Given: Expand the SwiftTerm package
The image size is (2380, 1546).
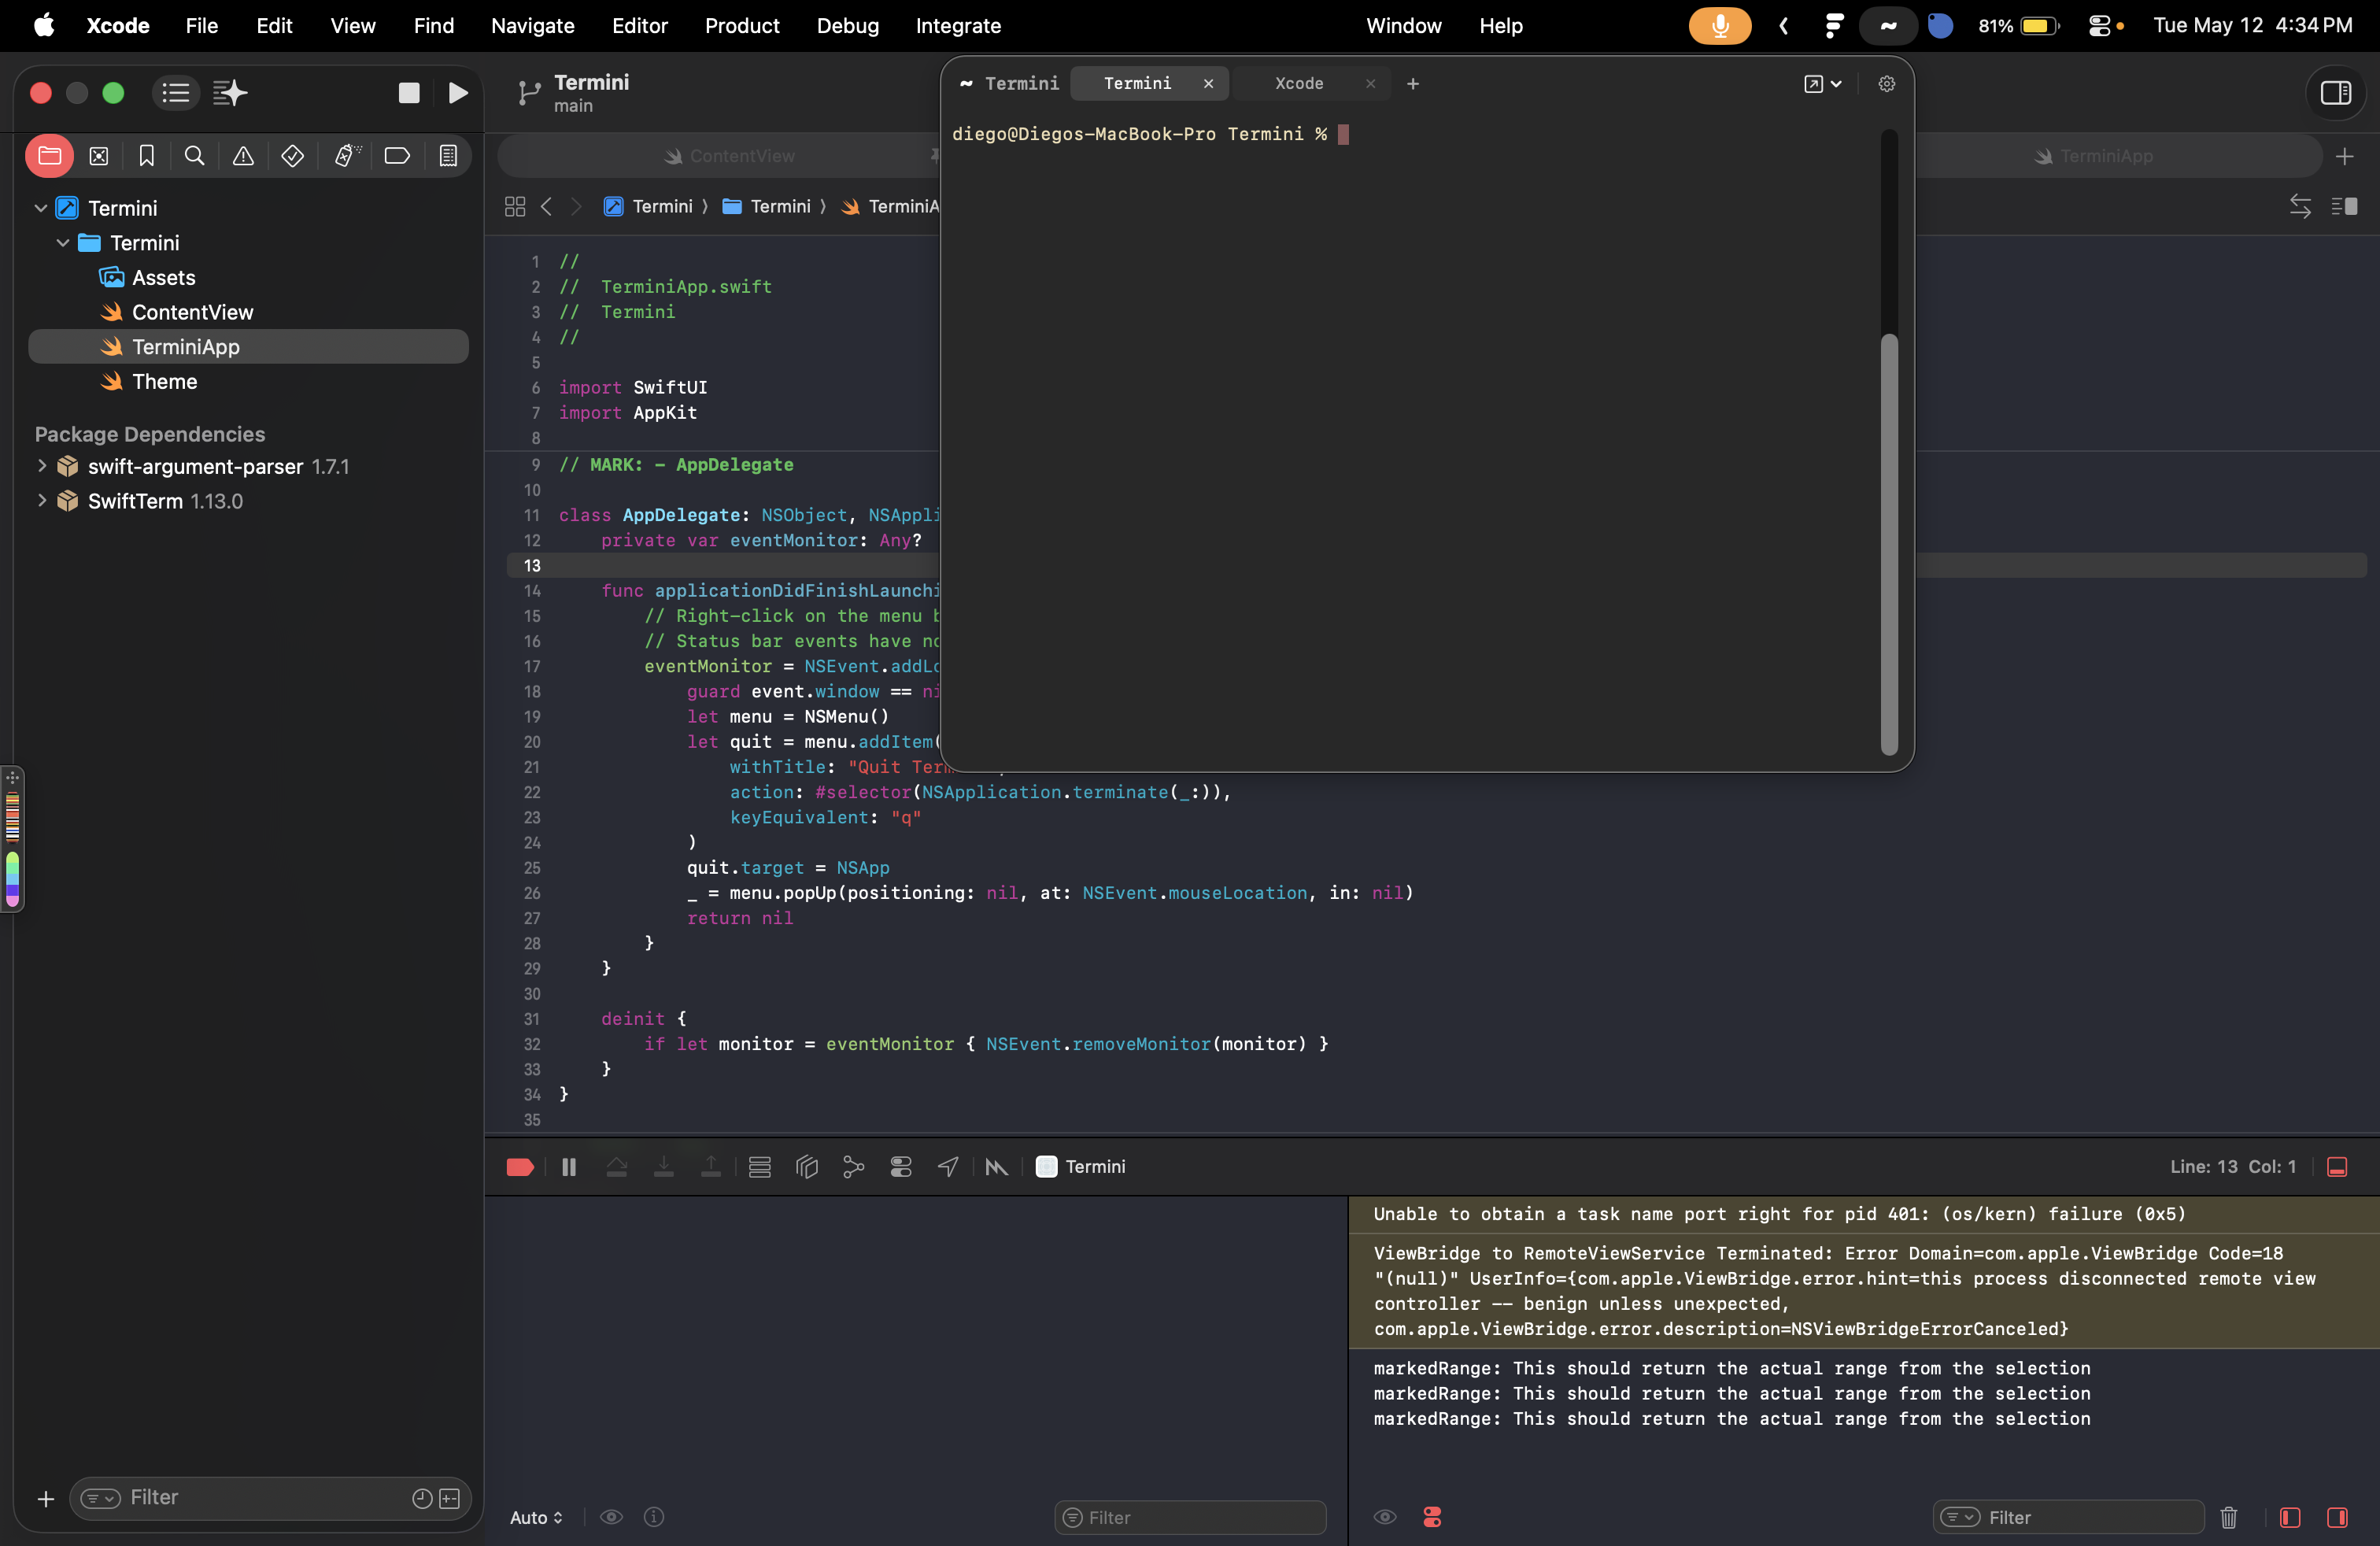Looking at the screenshot, I should point(41,501).
